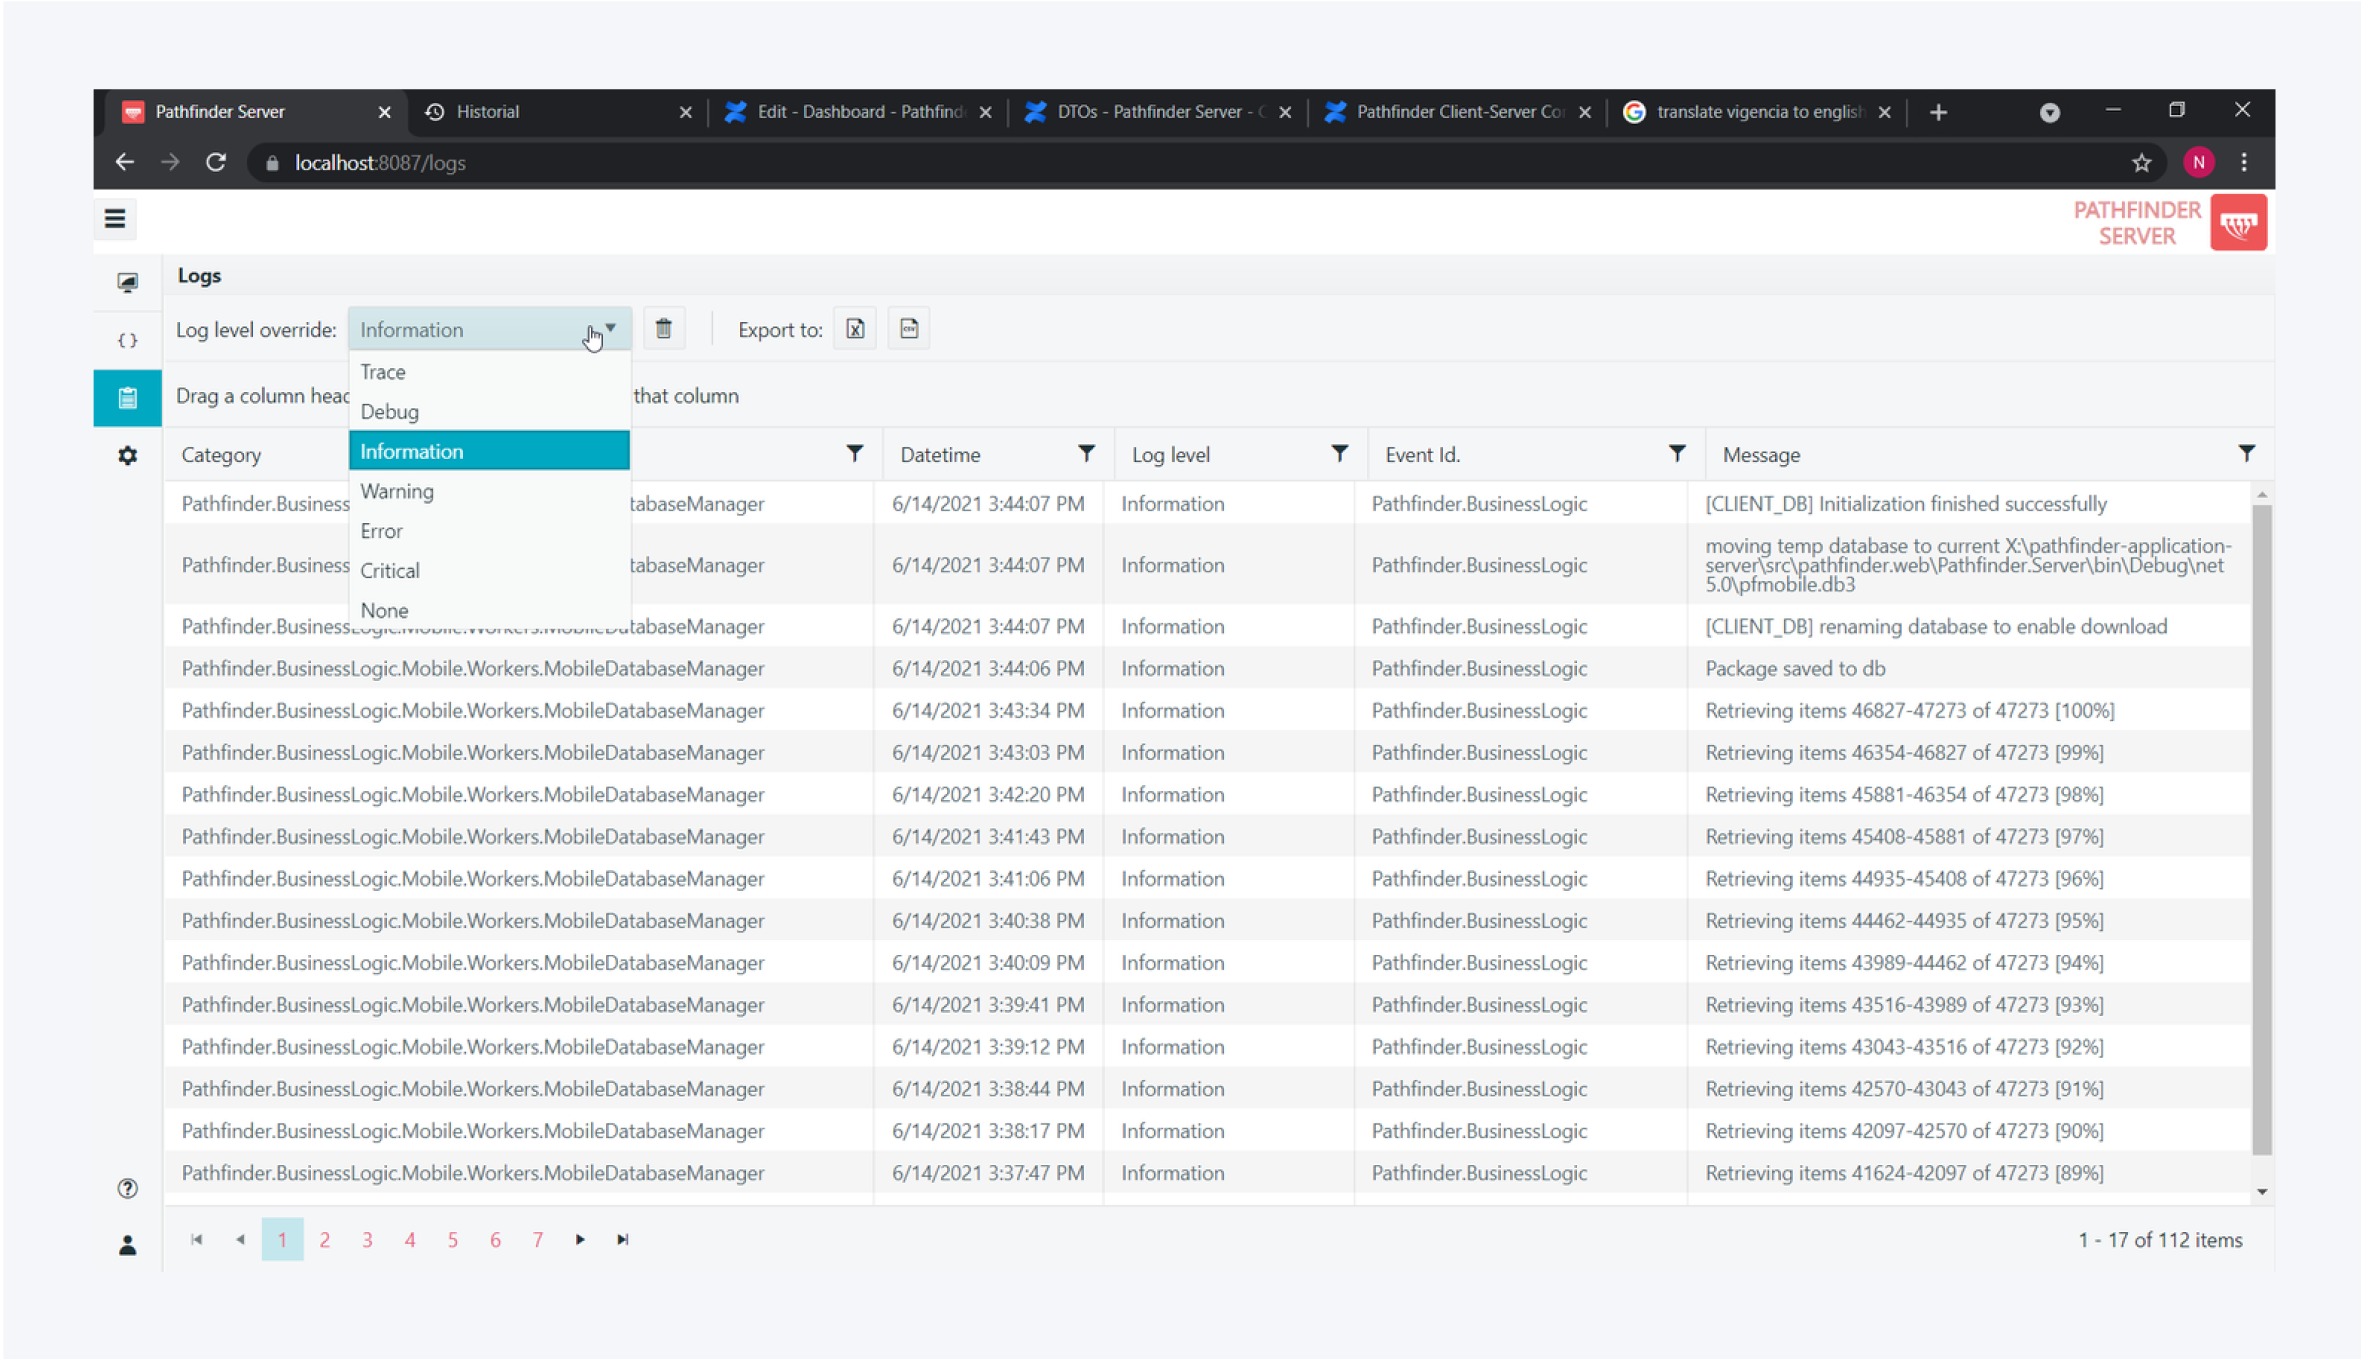Open the hamburger navigation menu

click(x=115, y=218)
